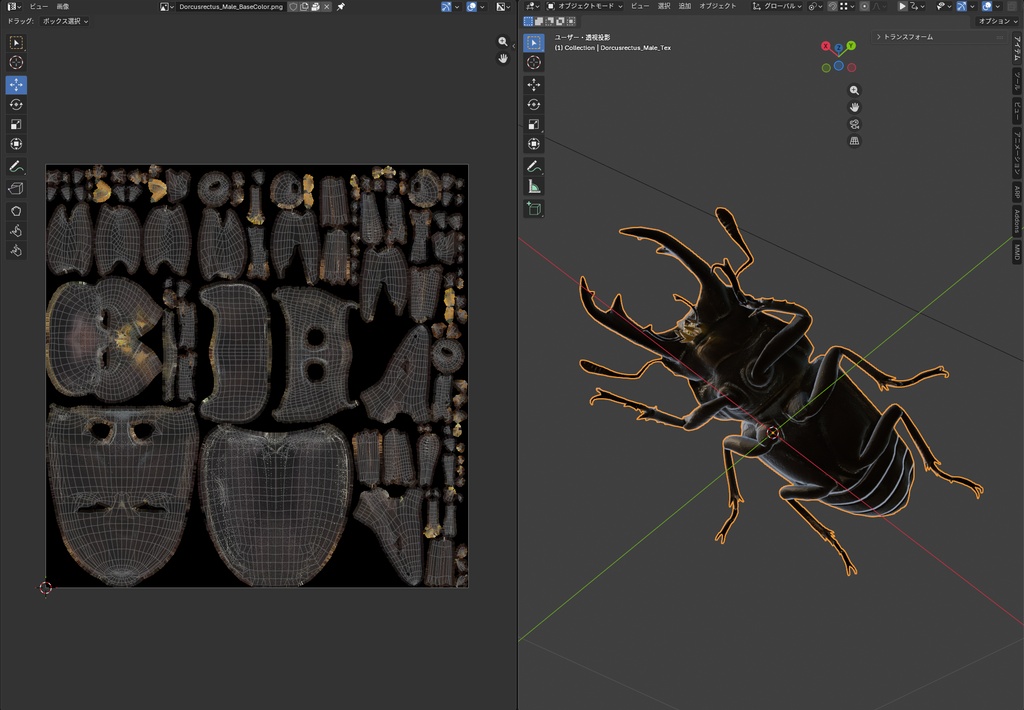The width and height of the screenshot is (1024, 710).
Task: Unlink image with X button by file name
Action: click(x=327, y=7)
